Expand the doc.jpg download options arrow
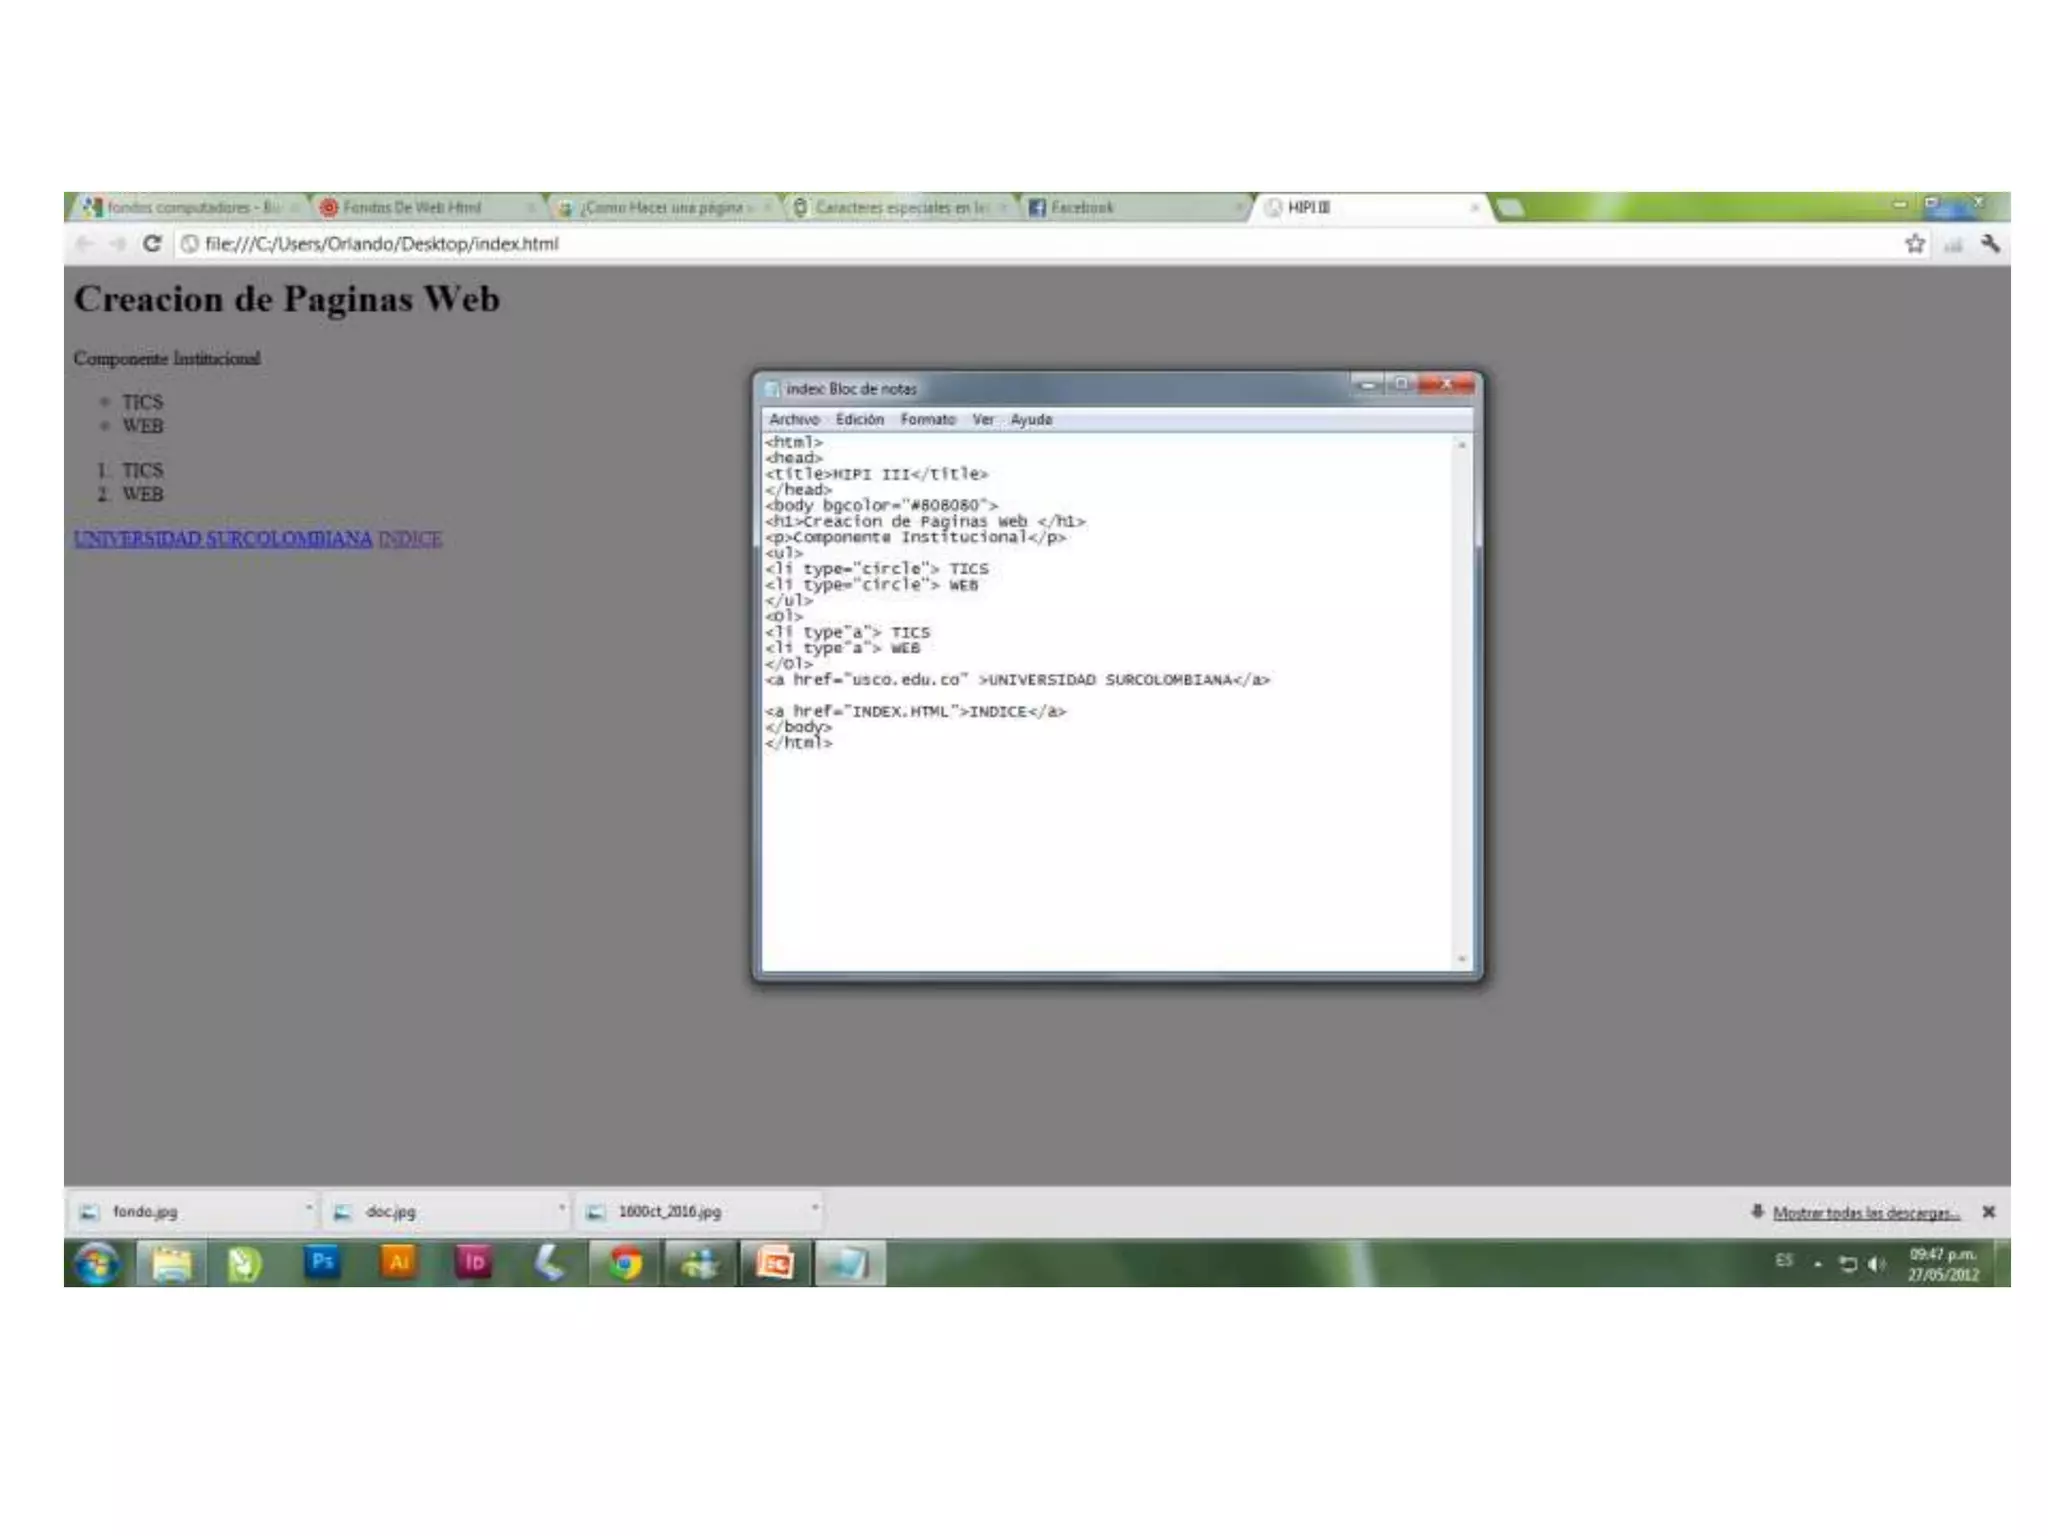The image size is (2048, 1536). click(561, 1210)
